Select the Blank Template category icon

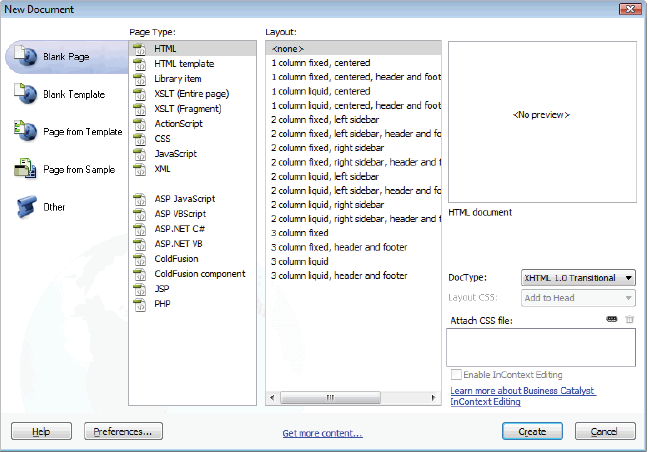(x=25, y=93)
